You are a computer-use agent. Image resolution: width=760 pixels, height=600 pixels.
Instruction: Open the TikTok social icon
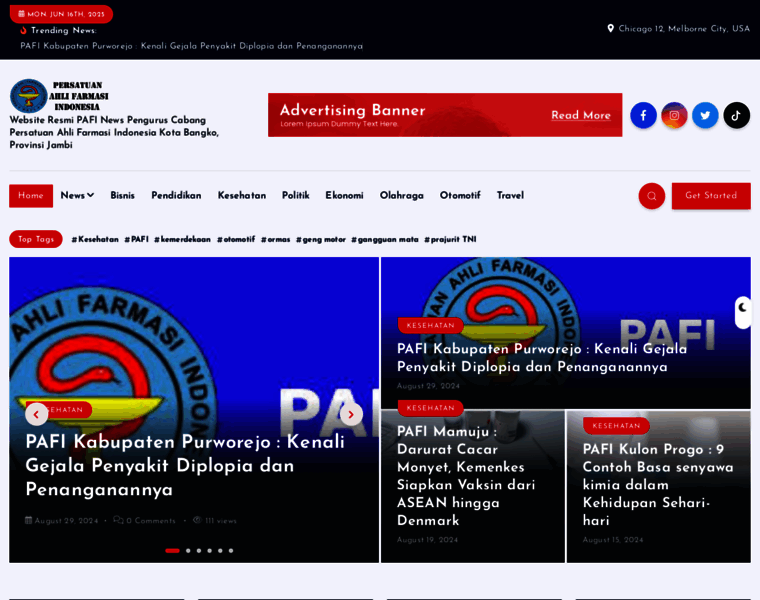tap(737, 115)
